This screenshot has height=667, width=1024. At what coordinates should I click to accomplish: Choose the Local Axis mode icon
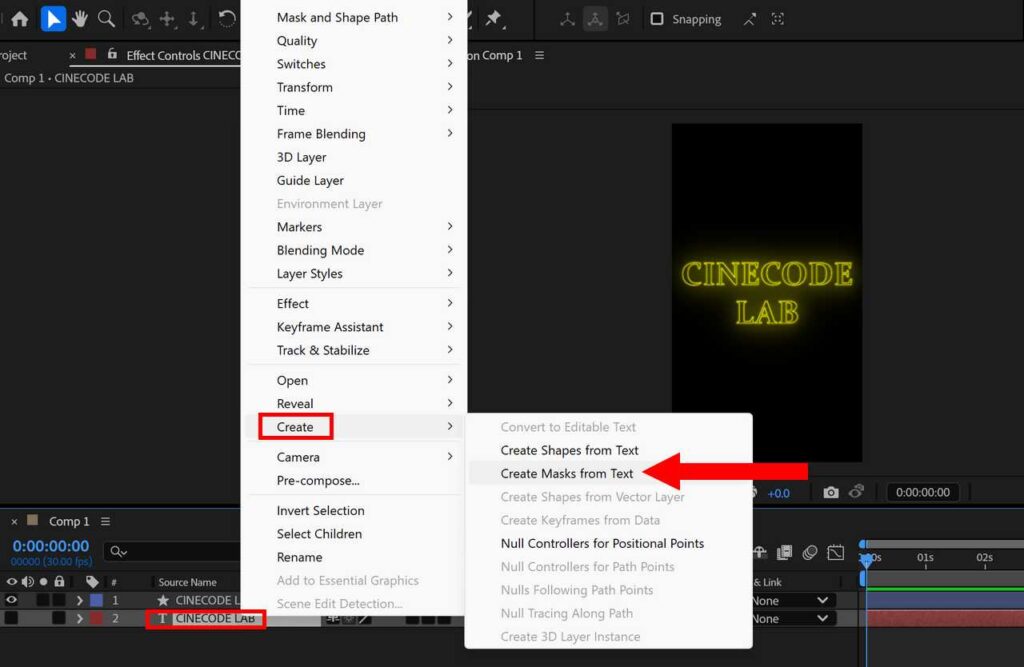tap(567, 19)
